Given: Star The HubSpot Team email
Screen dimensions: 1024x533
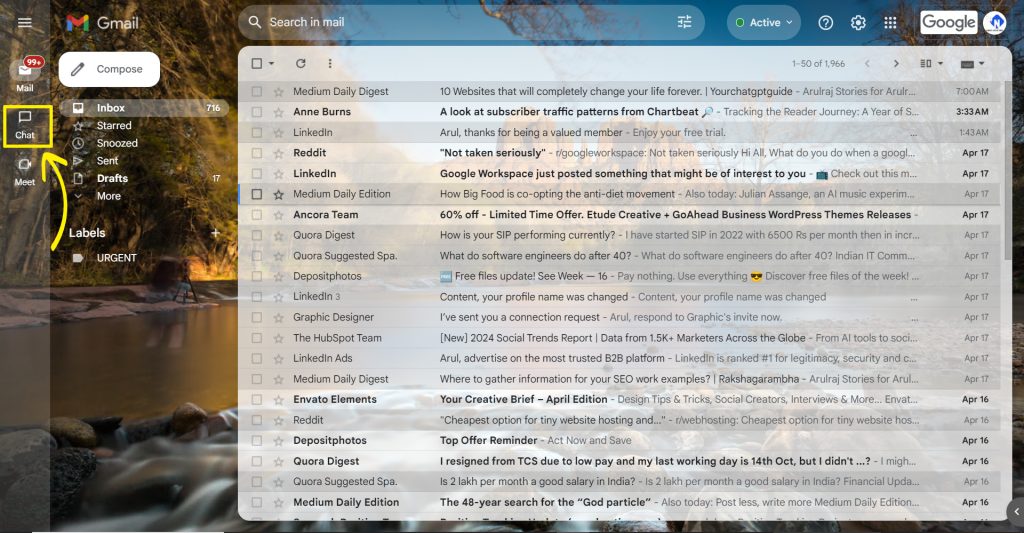Looking at the screenshot, I should coord(279,338).
